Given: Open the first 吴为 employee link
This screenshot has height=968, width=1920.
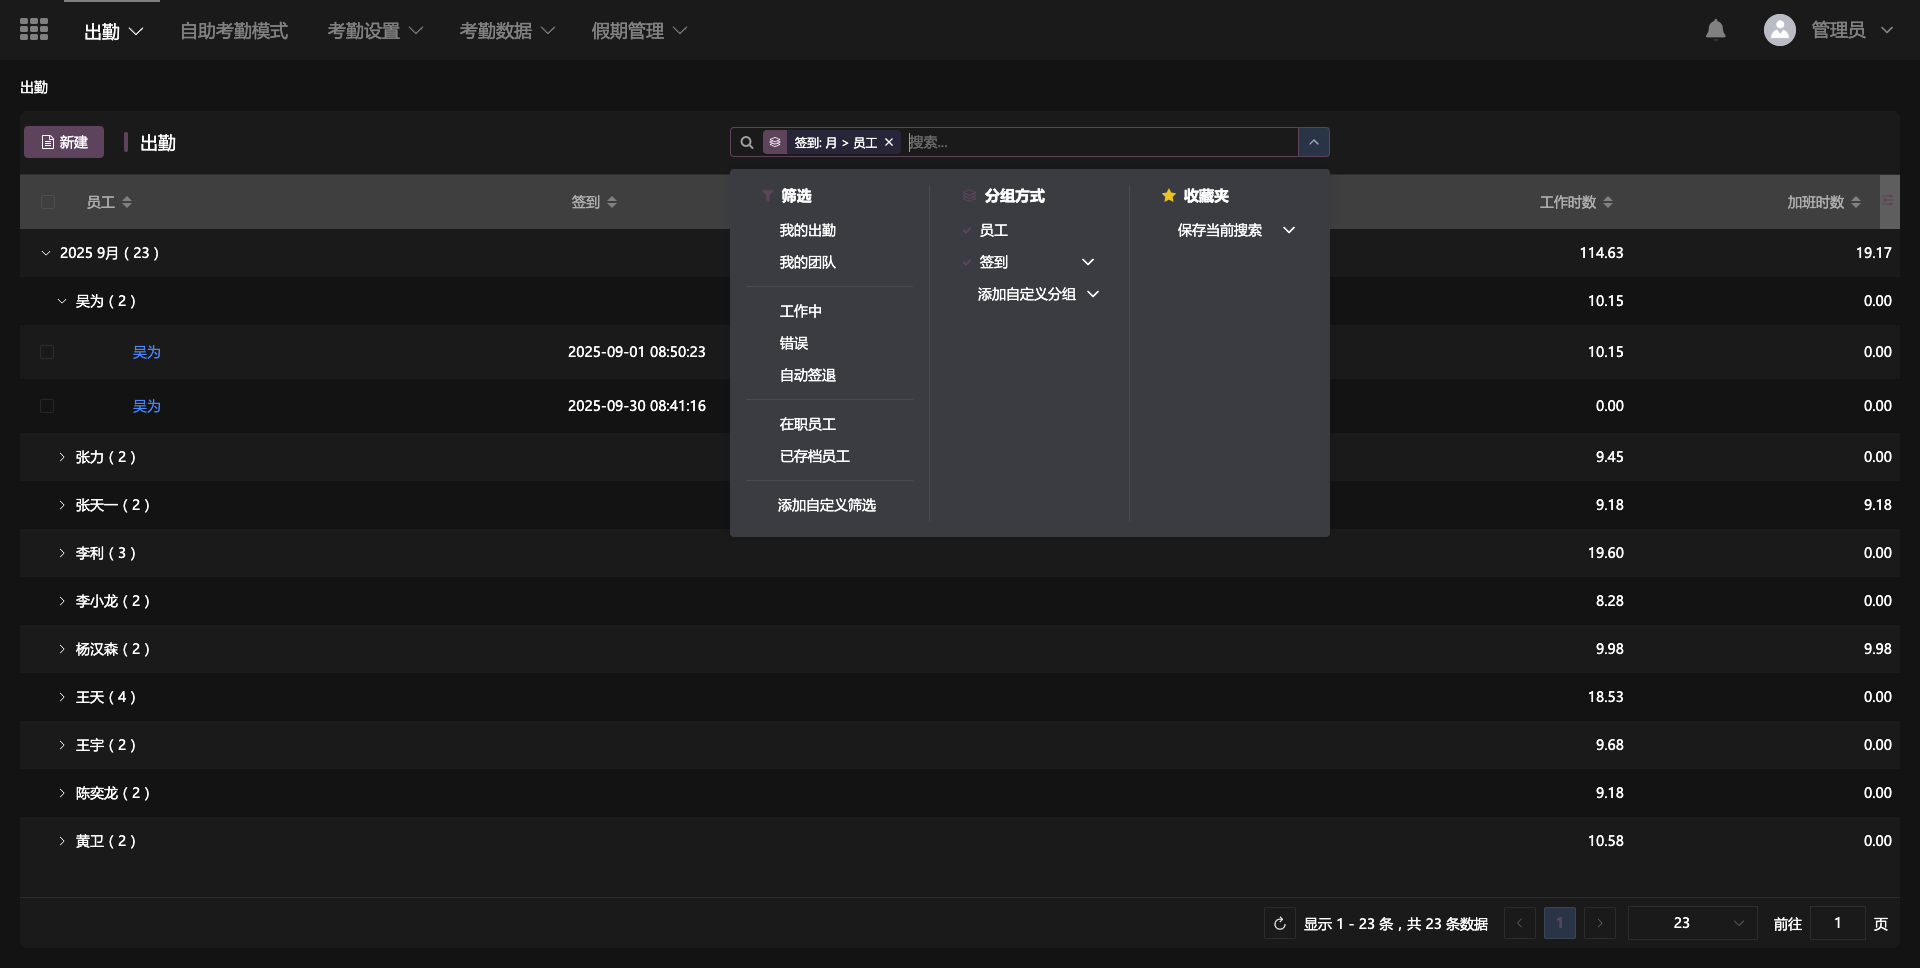Looking at the screenshot, I should click(146, 352).
